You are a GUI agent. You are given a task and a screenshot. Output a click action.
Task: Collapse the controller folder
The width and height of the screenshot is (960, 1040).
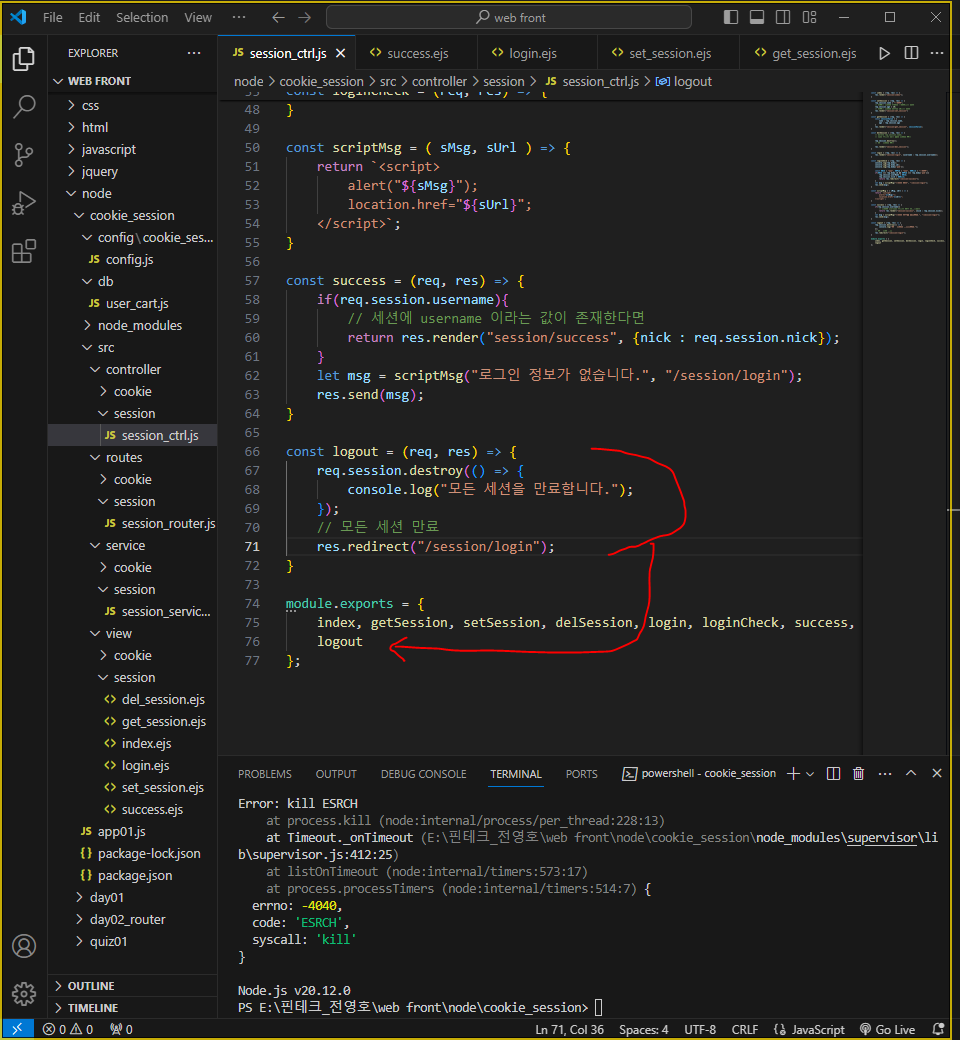133,369
